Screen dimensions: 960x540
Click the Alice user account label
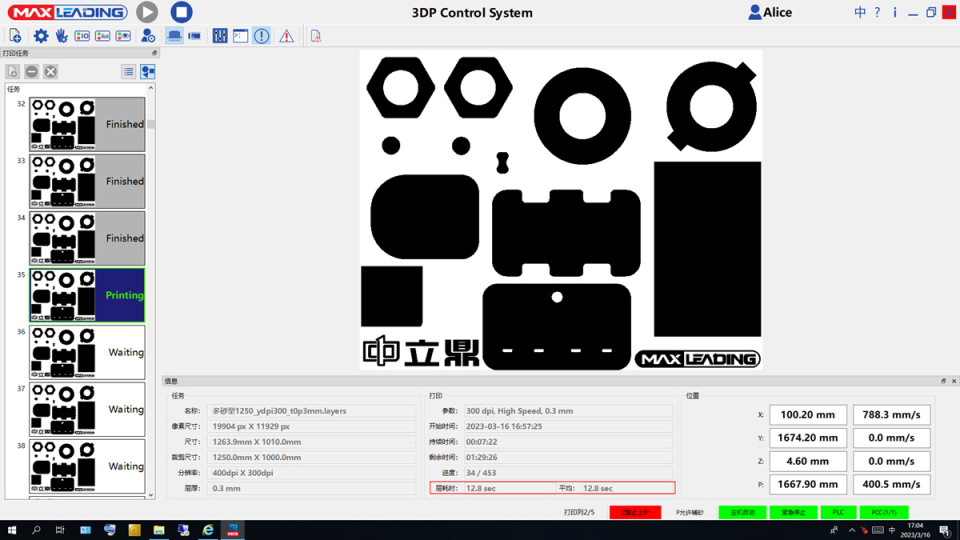coord(770,12)
